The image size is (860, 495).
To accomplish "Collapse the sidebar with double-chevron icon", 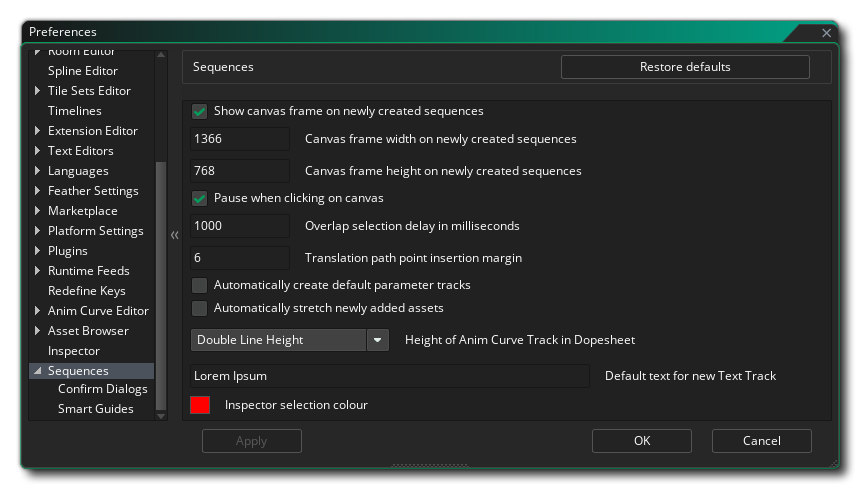I will coord(174,235).
